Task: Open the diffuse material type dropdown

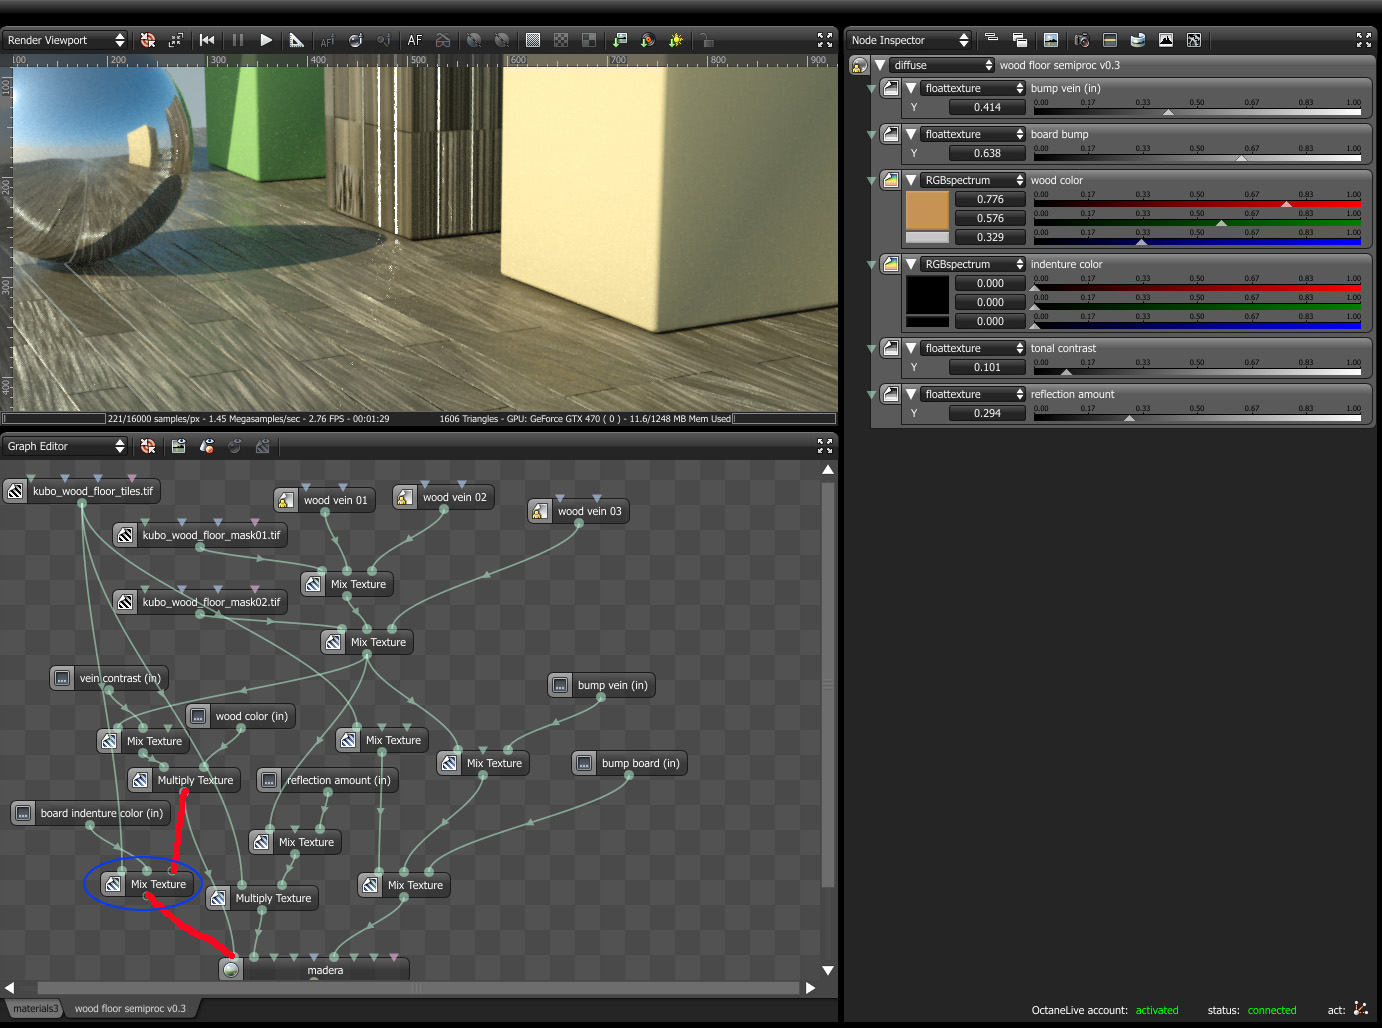Action: click(942, 65)
